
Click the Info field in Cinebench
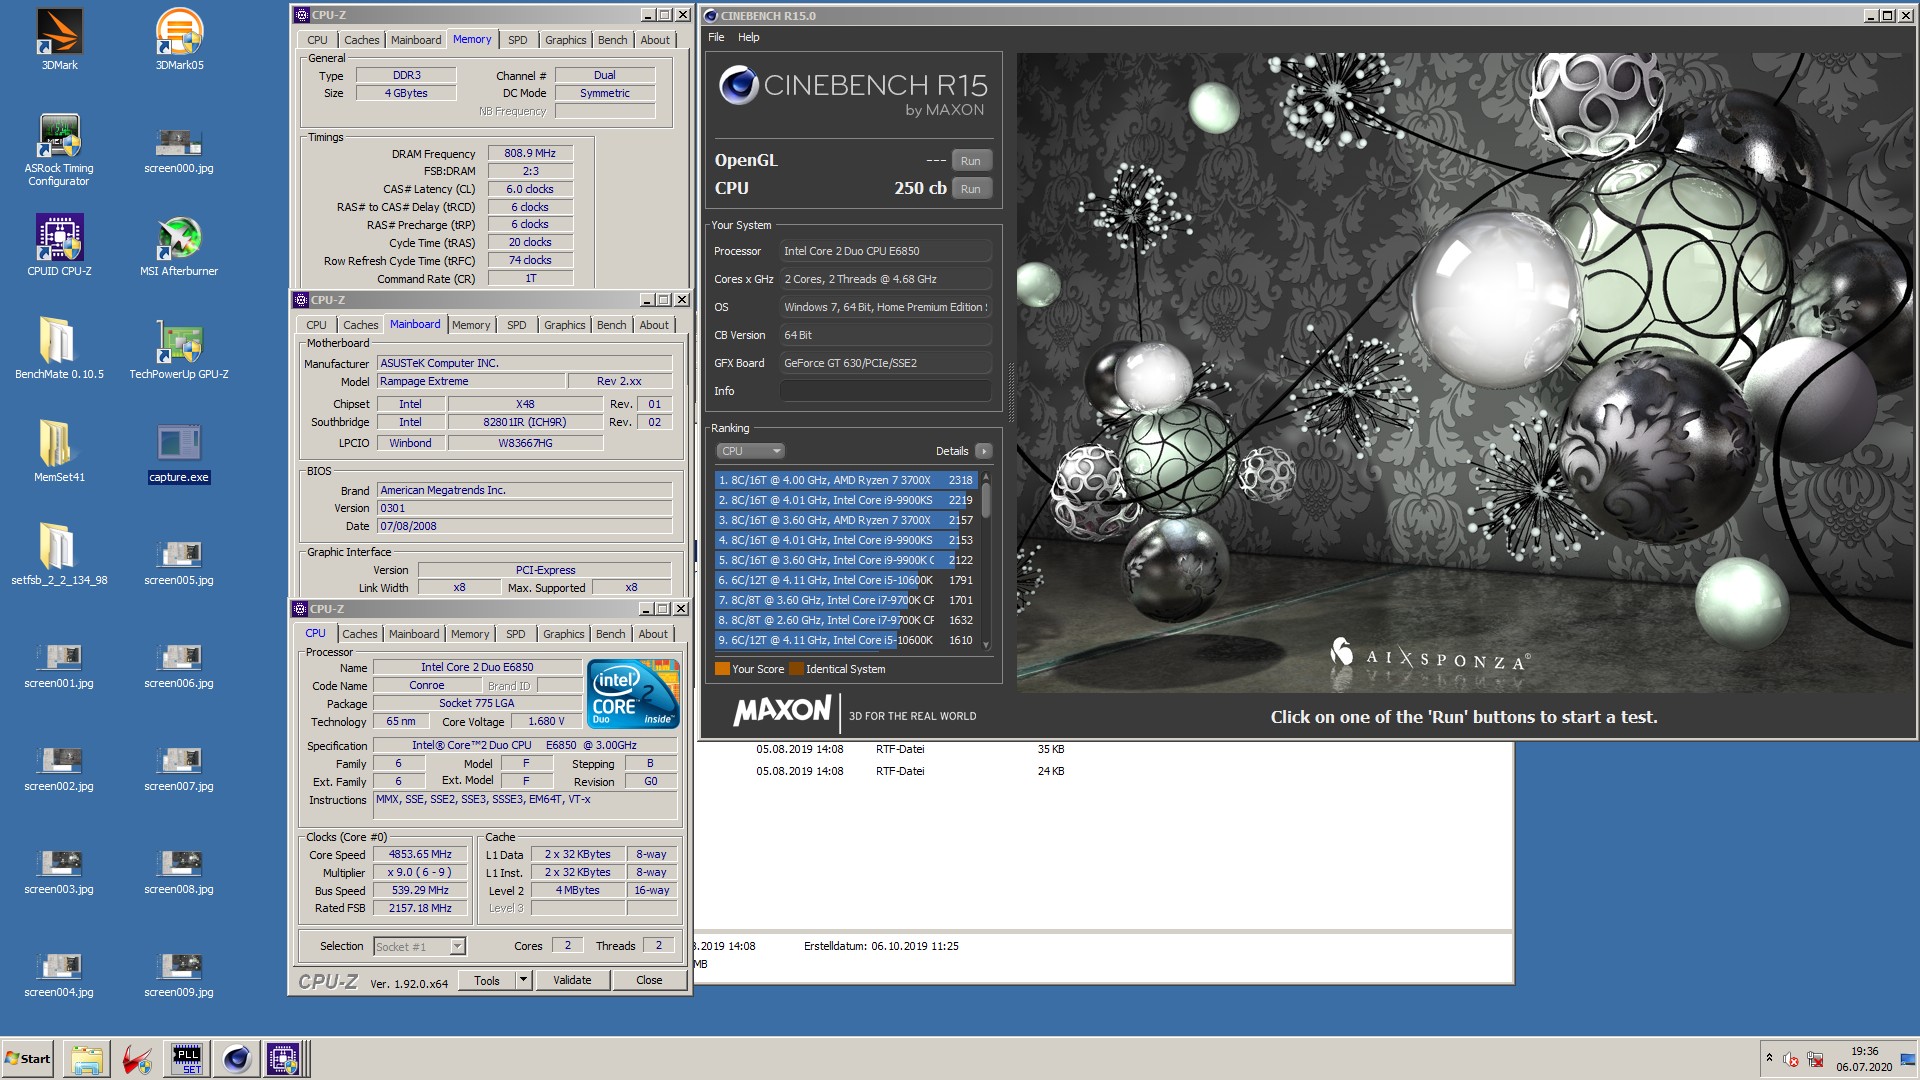[885, 391]
